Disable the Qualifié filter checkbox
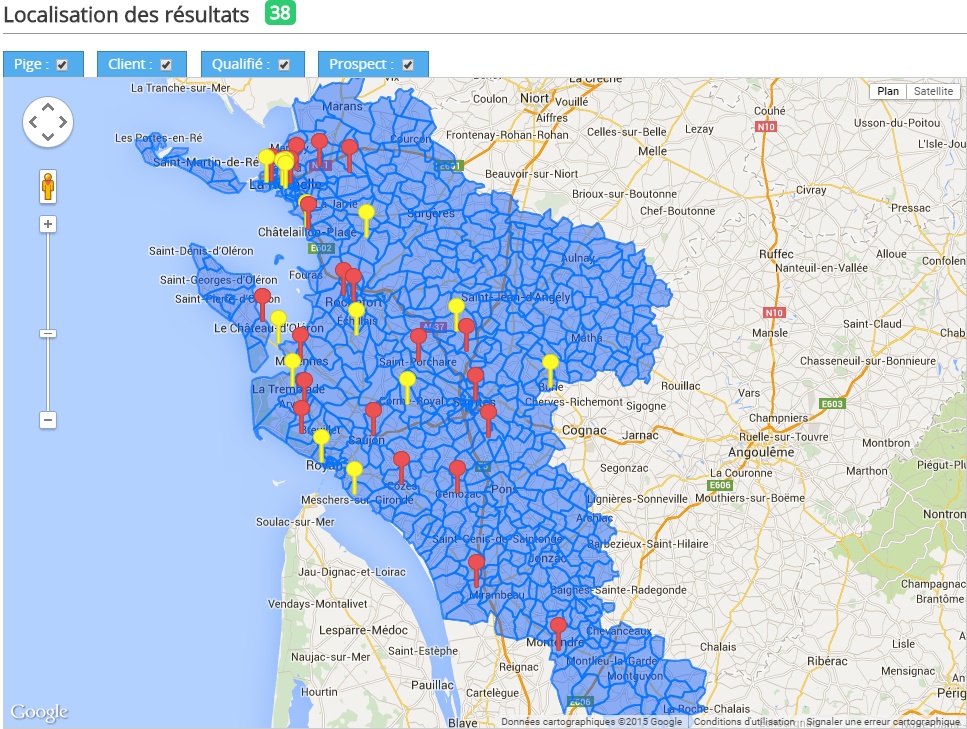The width and height of the screenshot is (967, 729). point(284,65)
